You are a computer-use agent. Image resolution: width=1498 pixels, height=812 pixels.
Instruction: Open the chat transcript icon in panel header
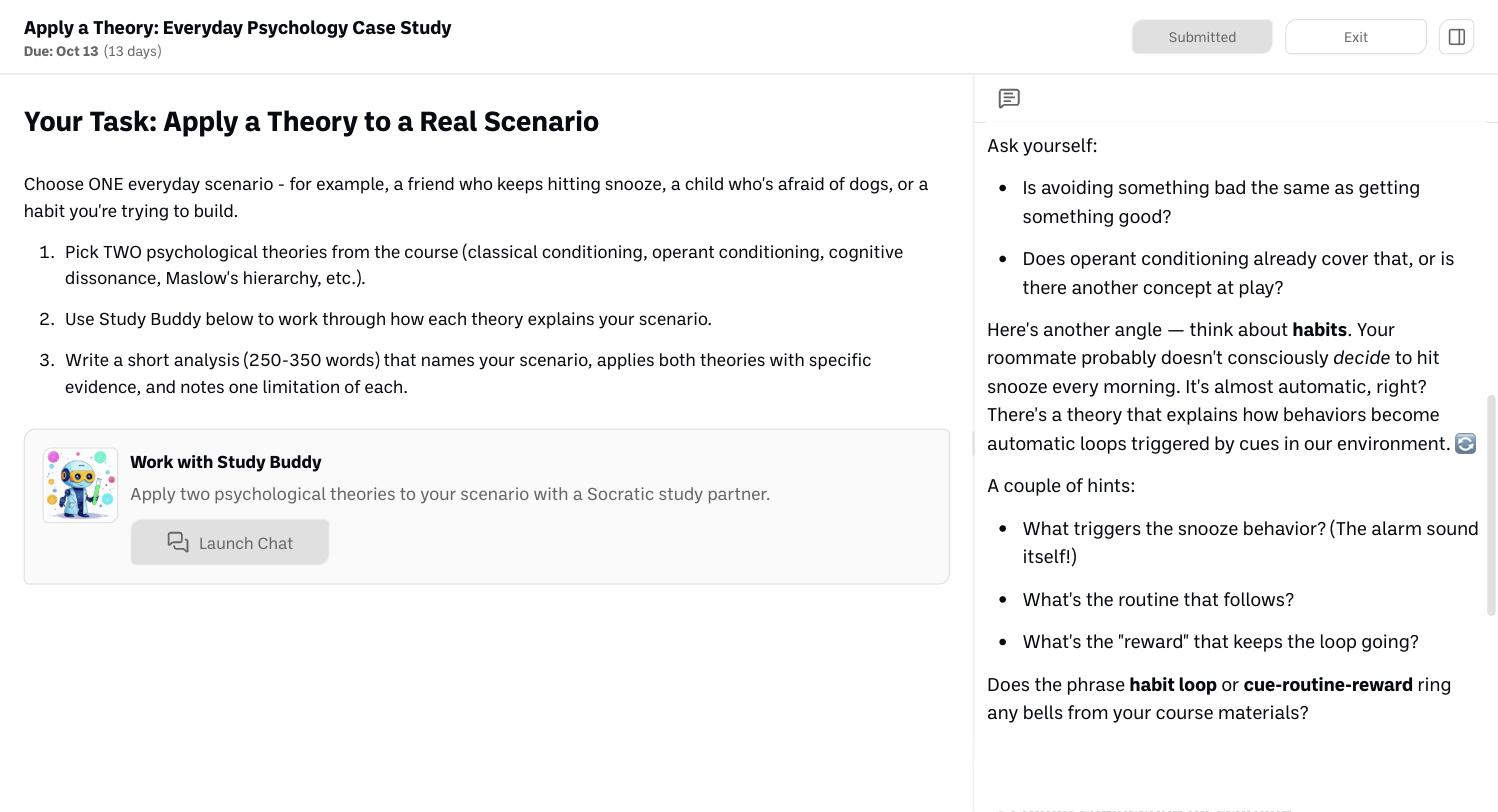1009,98
